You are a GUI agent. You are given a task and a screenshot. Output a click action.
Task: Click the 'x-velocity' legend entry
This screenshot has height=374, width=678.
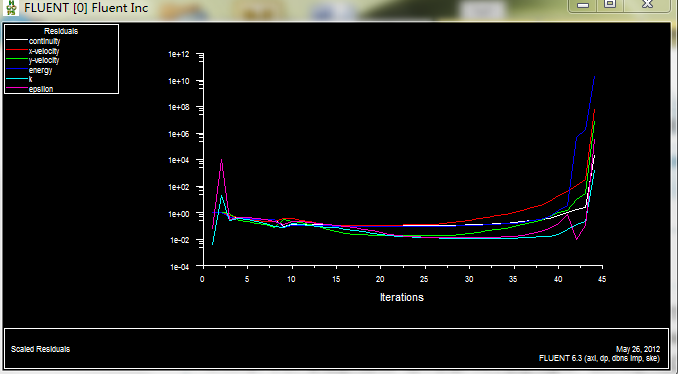(44, 51)
